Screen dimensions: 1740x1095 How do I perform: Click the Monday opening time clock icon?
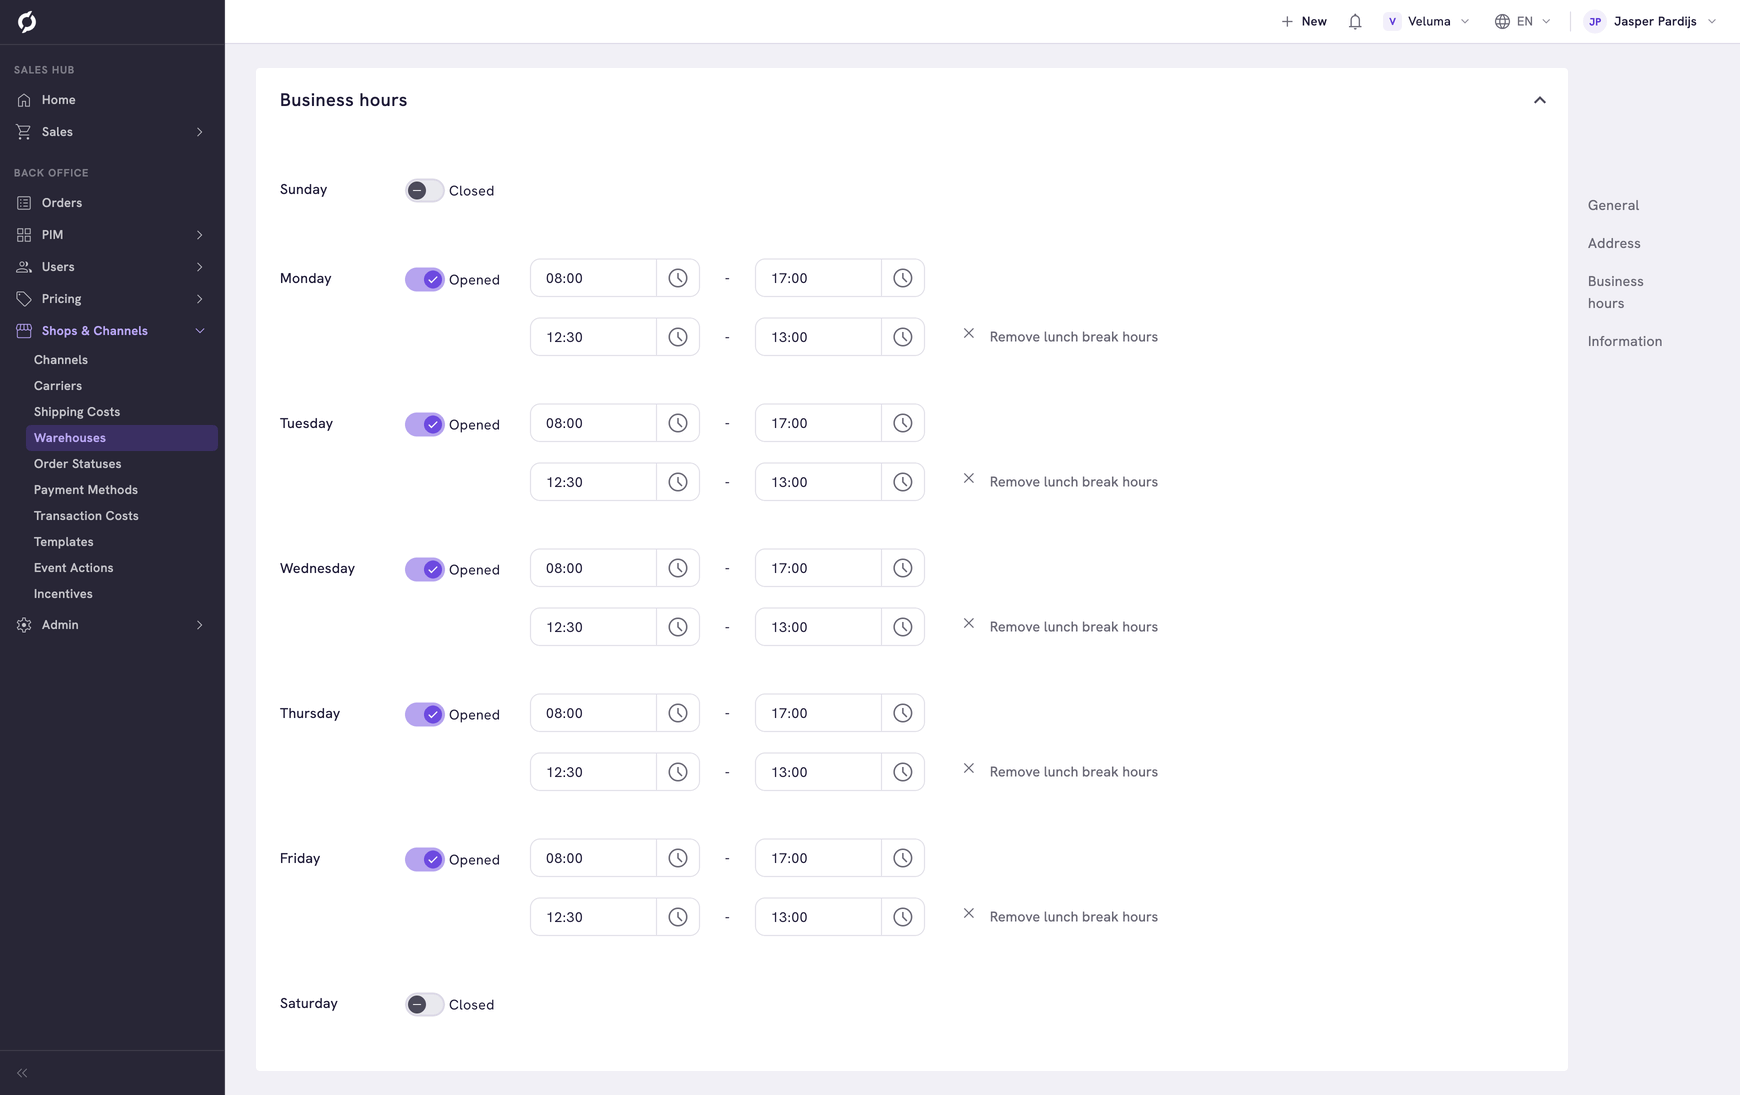coord(678,278)
